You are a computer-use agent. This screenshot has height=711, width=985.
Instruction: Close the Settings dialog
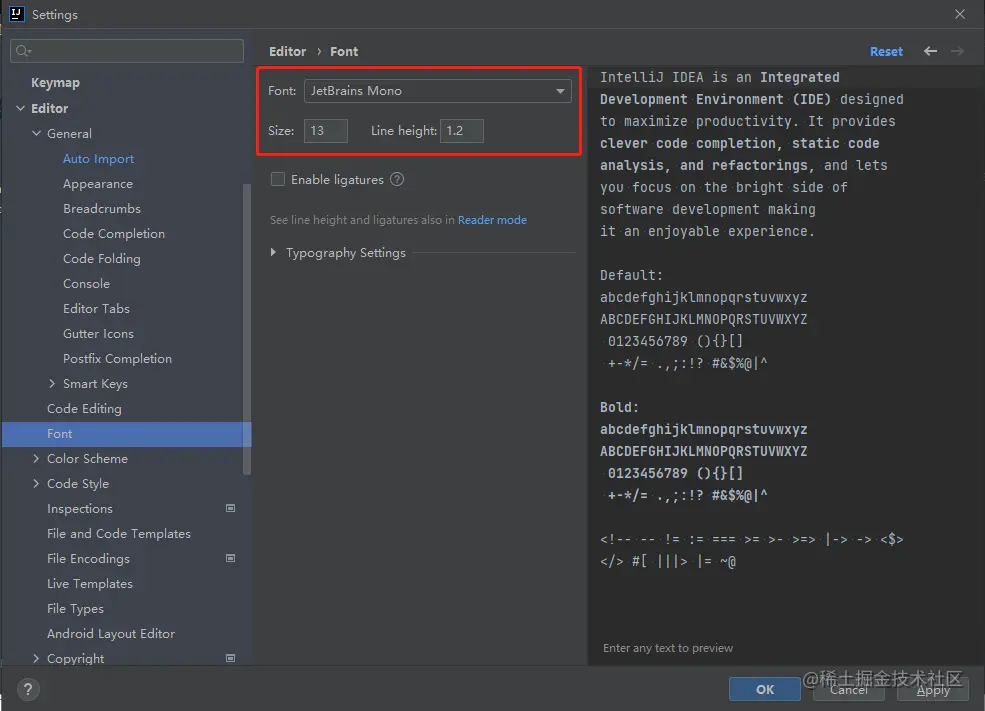960,14
